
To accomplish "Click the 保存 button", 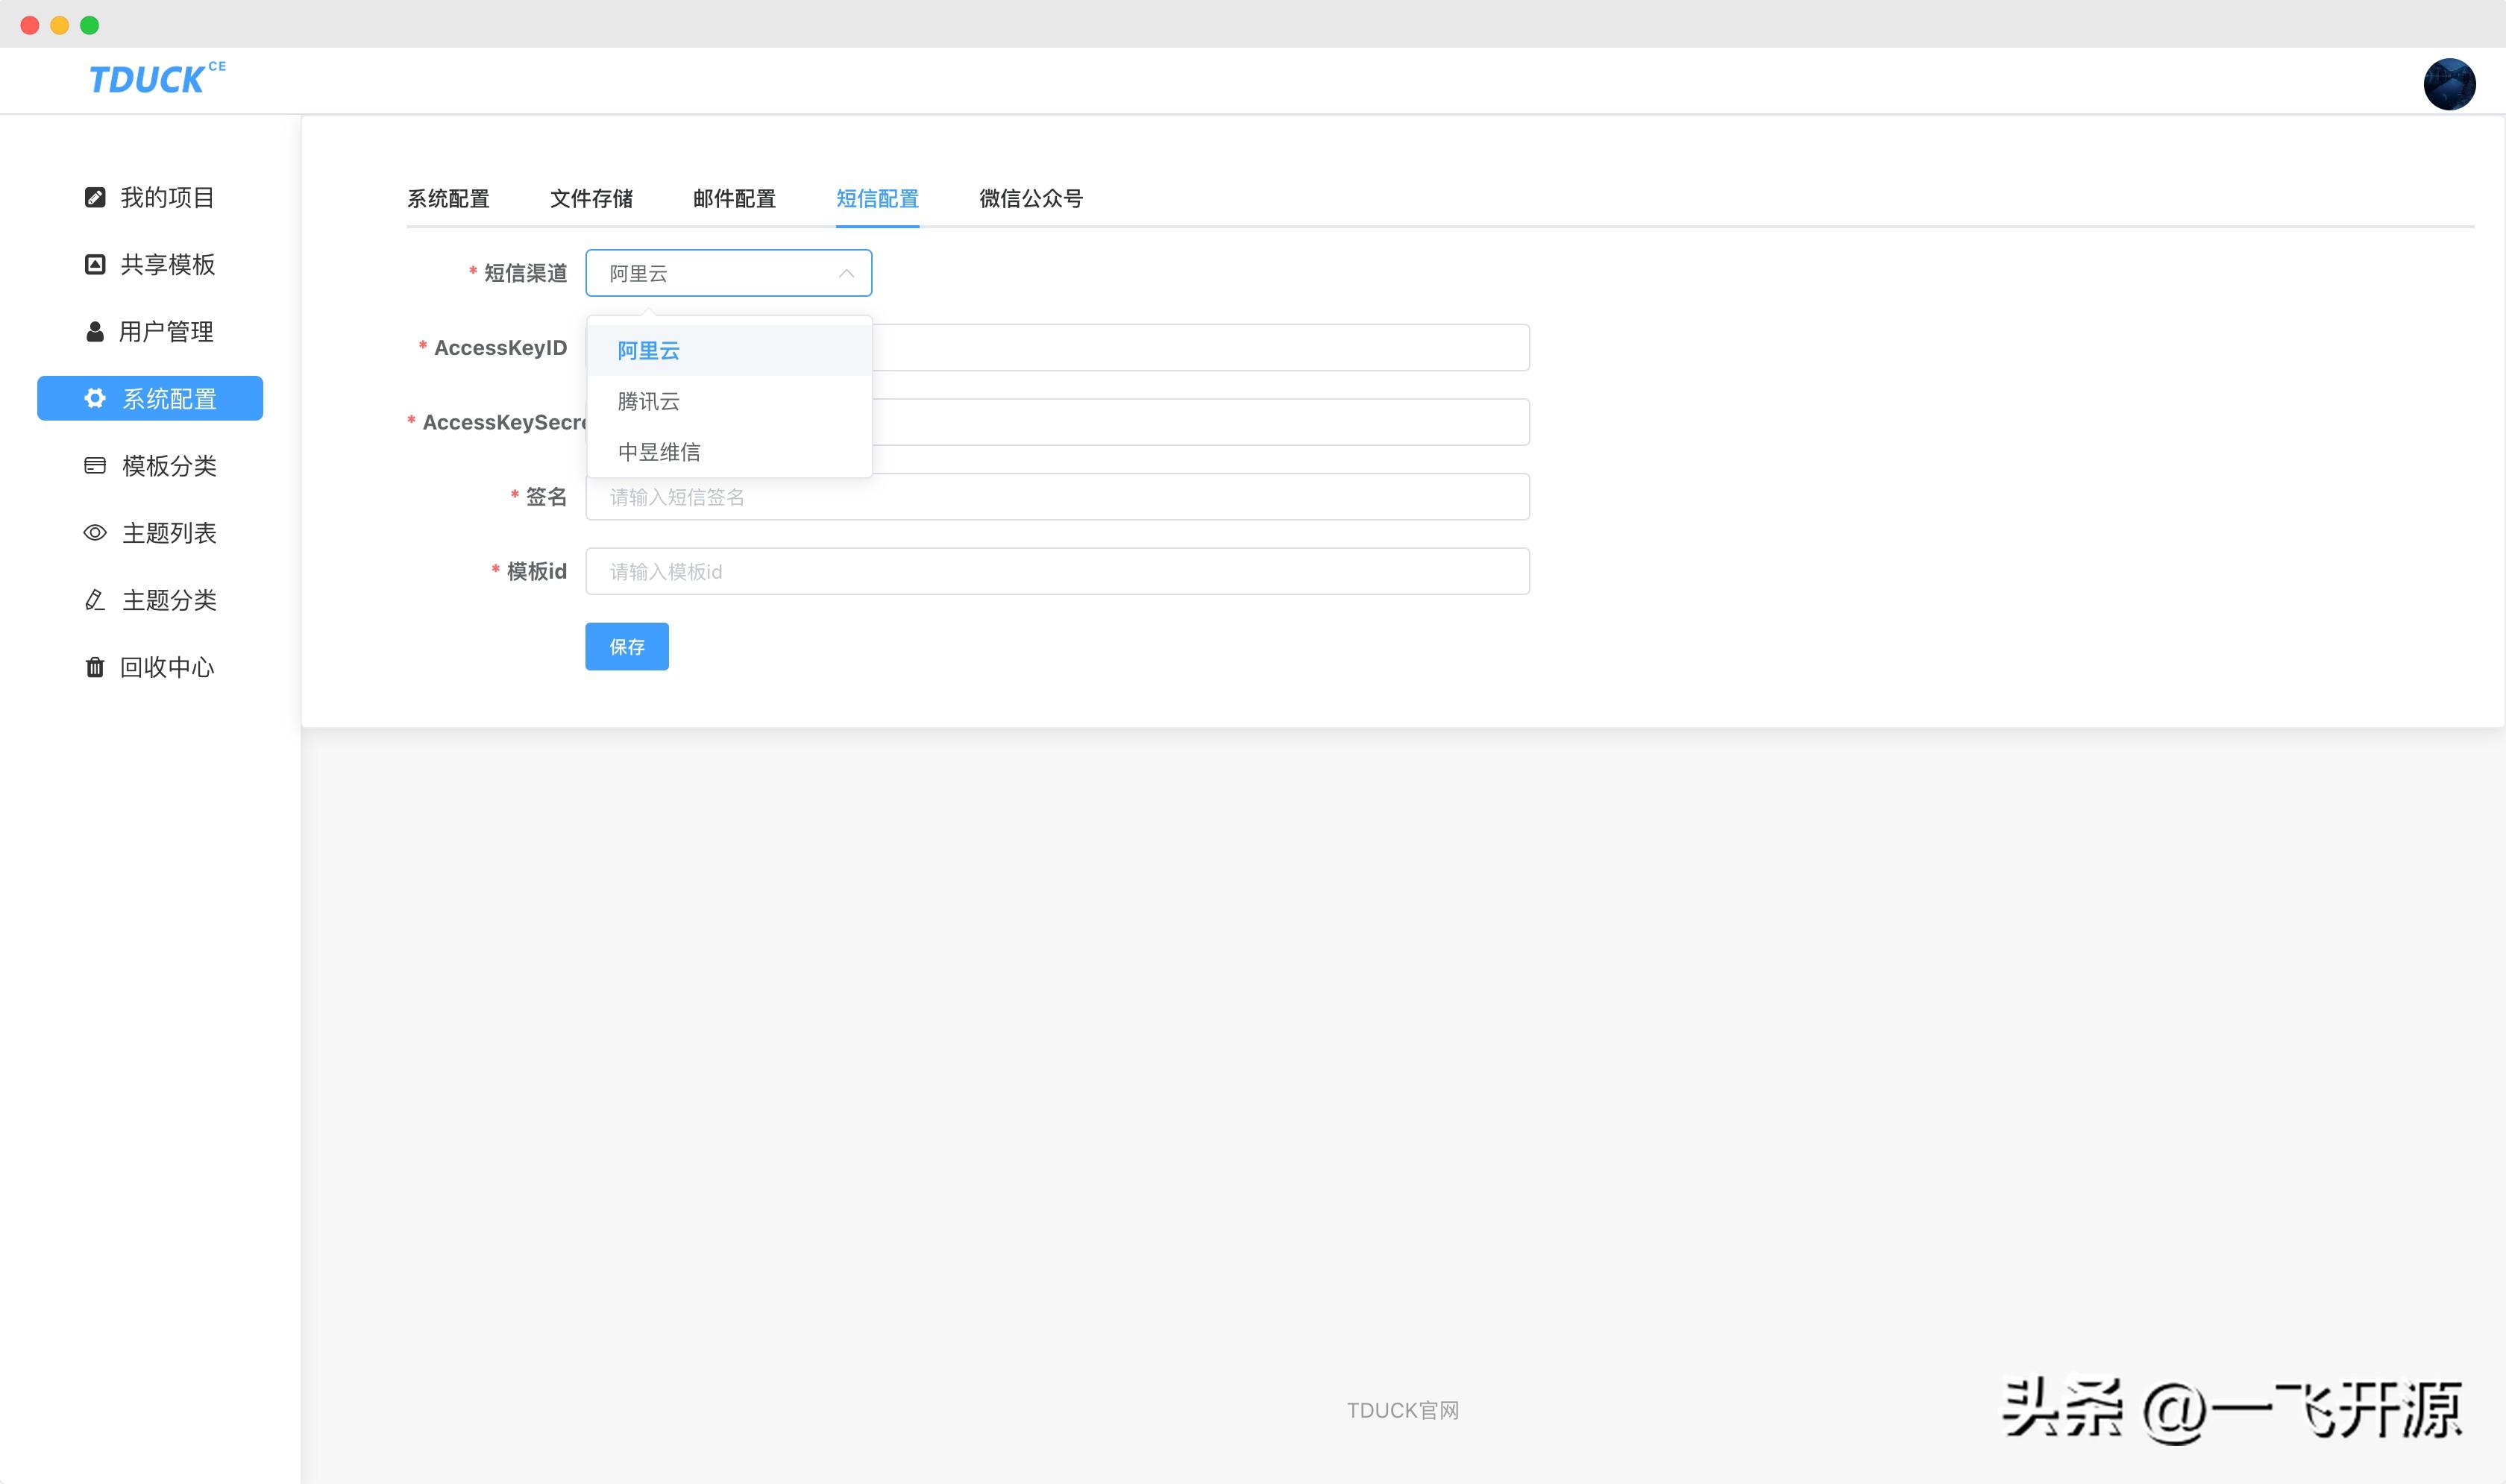I will coord(627,646).
